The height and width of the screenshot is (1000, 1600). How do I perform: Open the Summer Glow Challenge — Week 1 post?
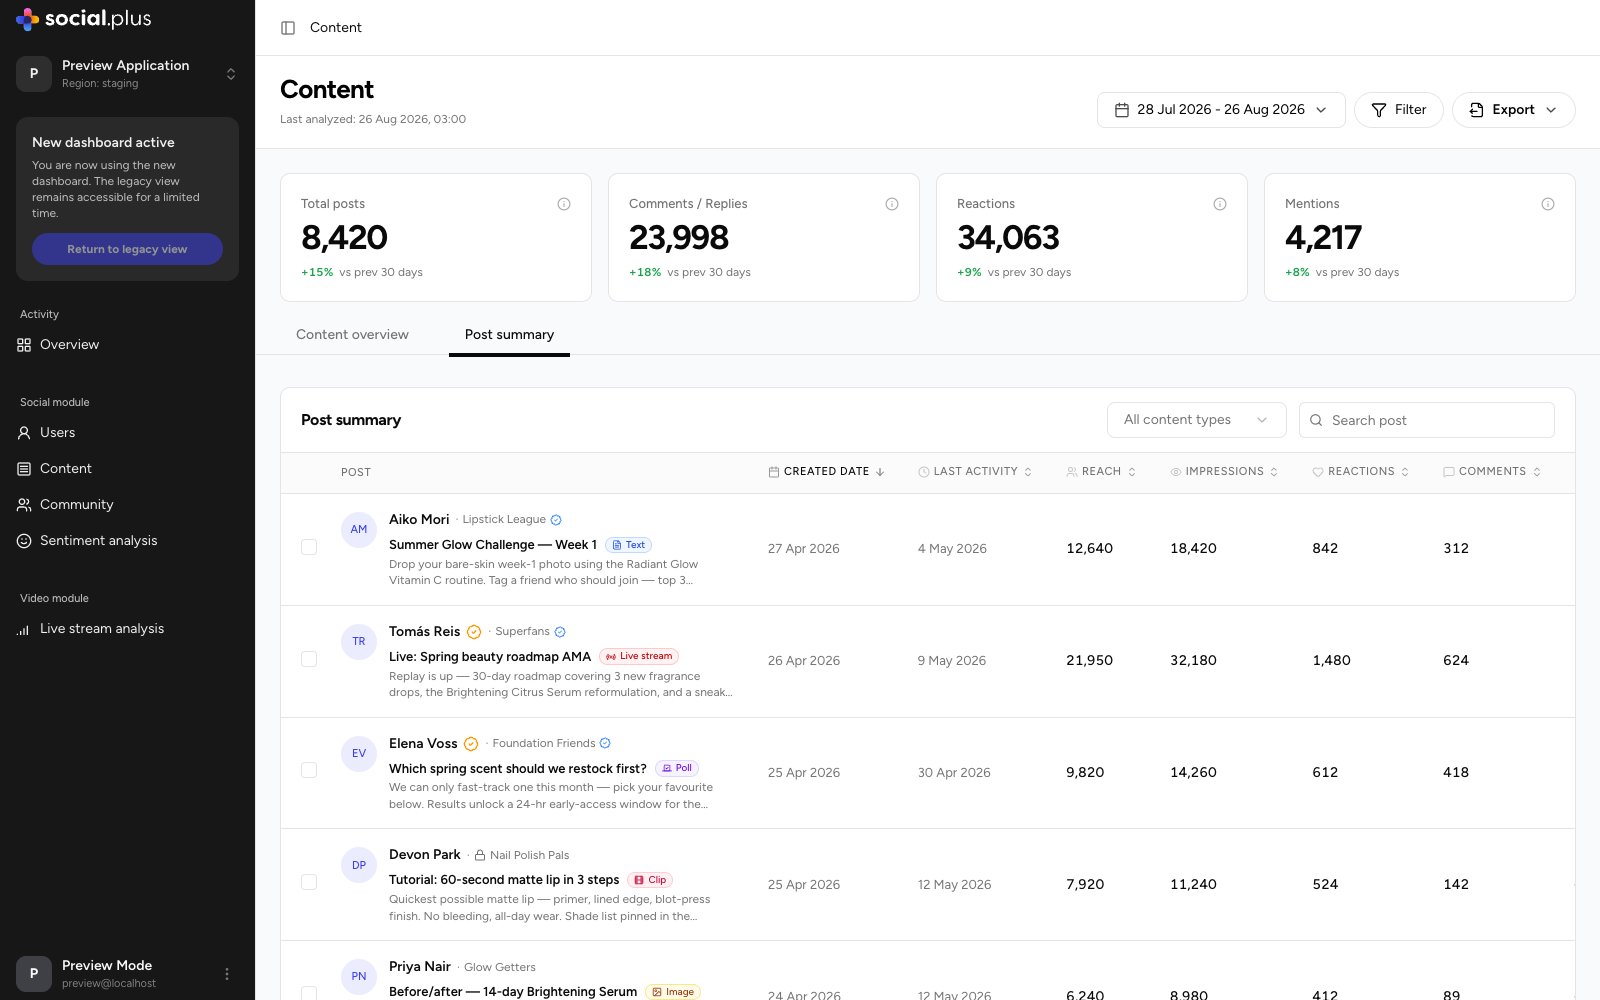coord(493,545)
